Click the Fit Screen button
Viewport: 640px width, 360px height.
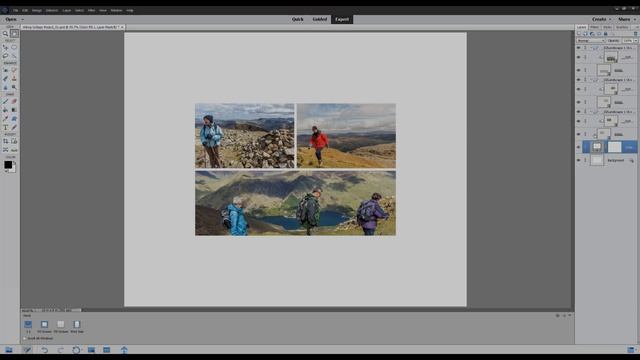44,327
